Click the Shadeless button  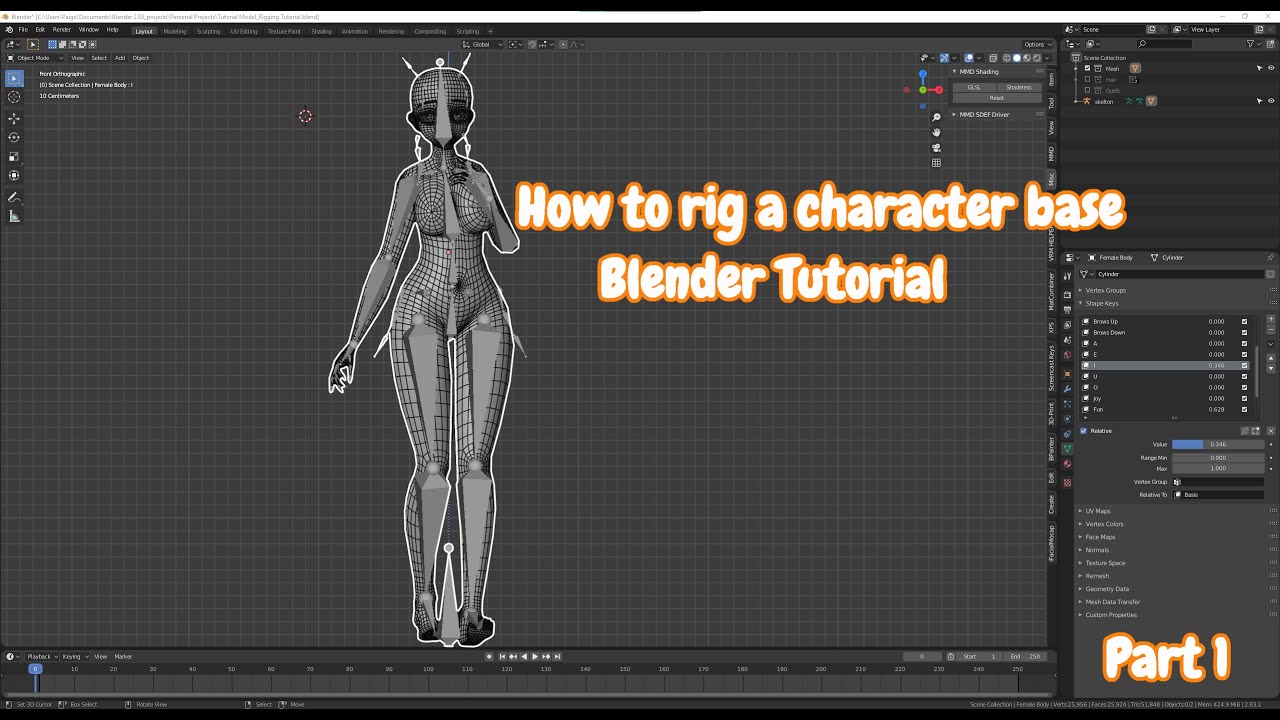point(1019,87)
